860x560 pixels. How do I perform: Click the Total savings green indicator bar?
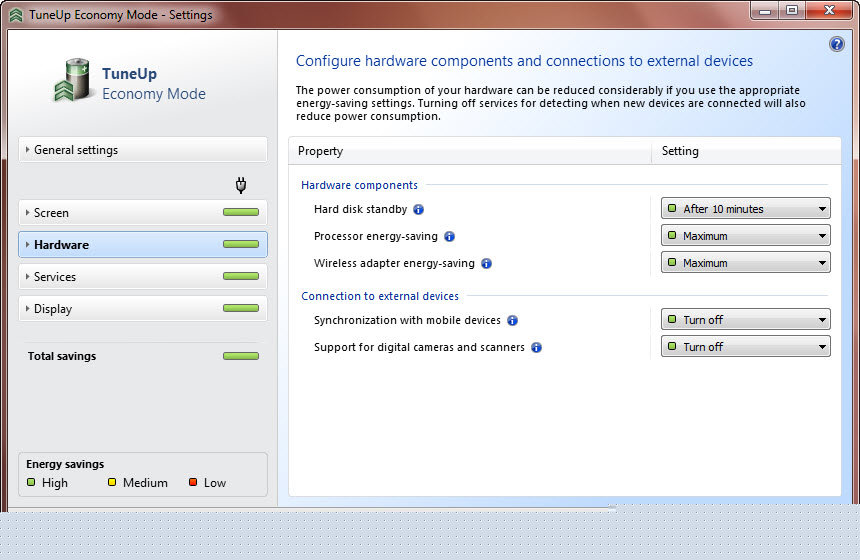pyautogui.click(x=241, y=356)
